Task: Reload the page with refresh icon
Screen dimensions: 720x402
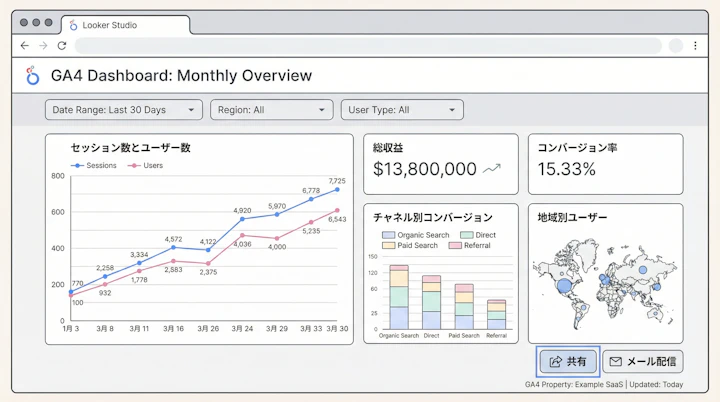Action: 62,45
